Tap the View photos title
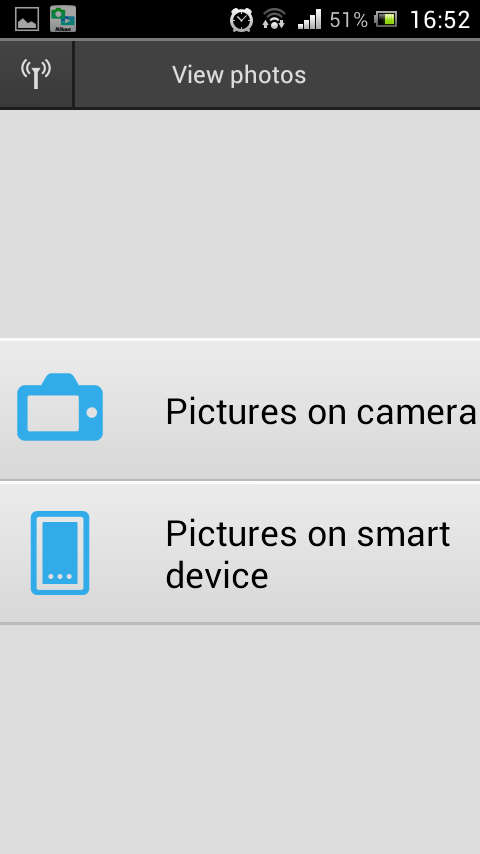Viewport: 480px width, 854px height. point(239,75)
